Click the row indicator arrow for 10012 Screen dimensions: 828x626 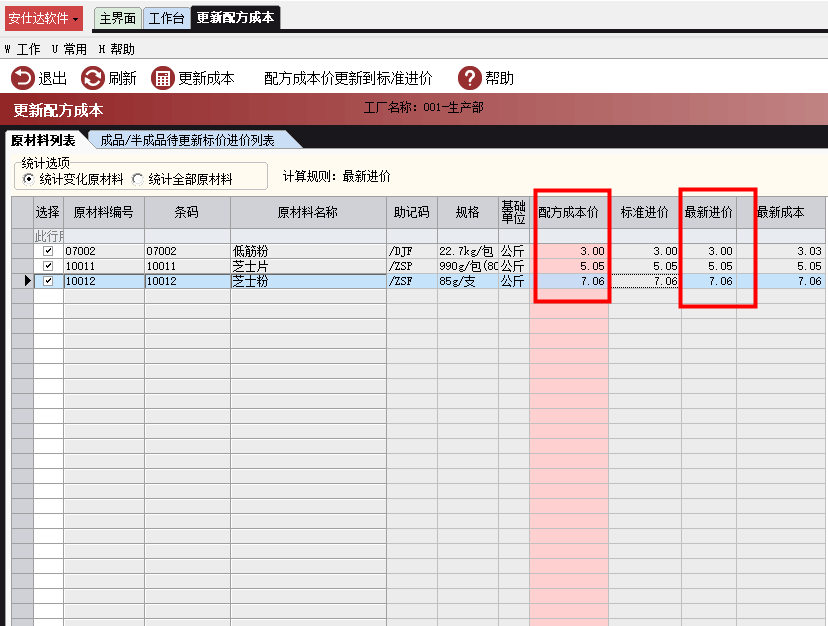coord(27,281)
